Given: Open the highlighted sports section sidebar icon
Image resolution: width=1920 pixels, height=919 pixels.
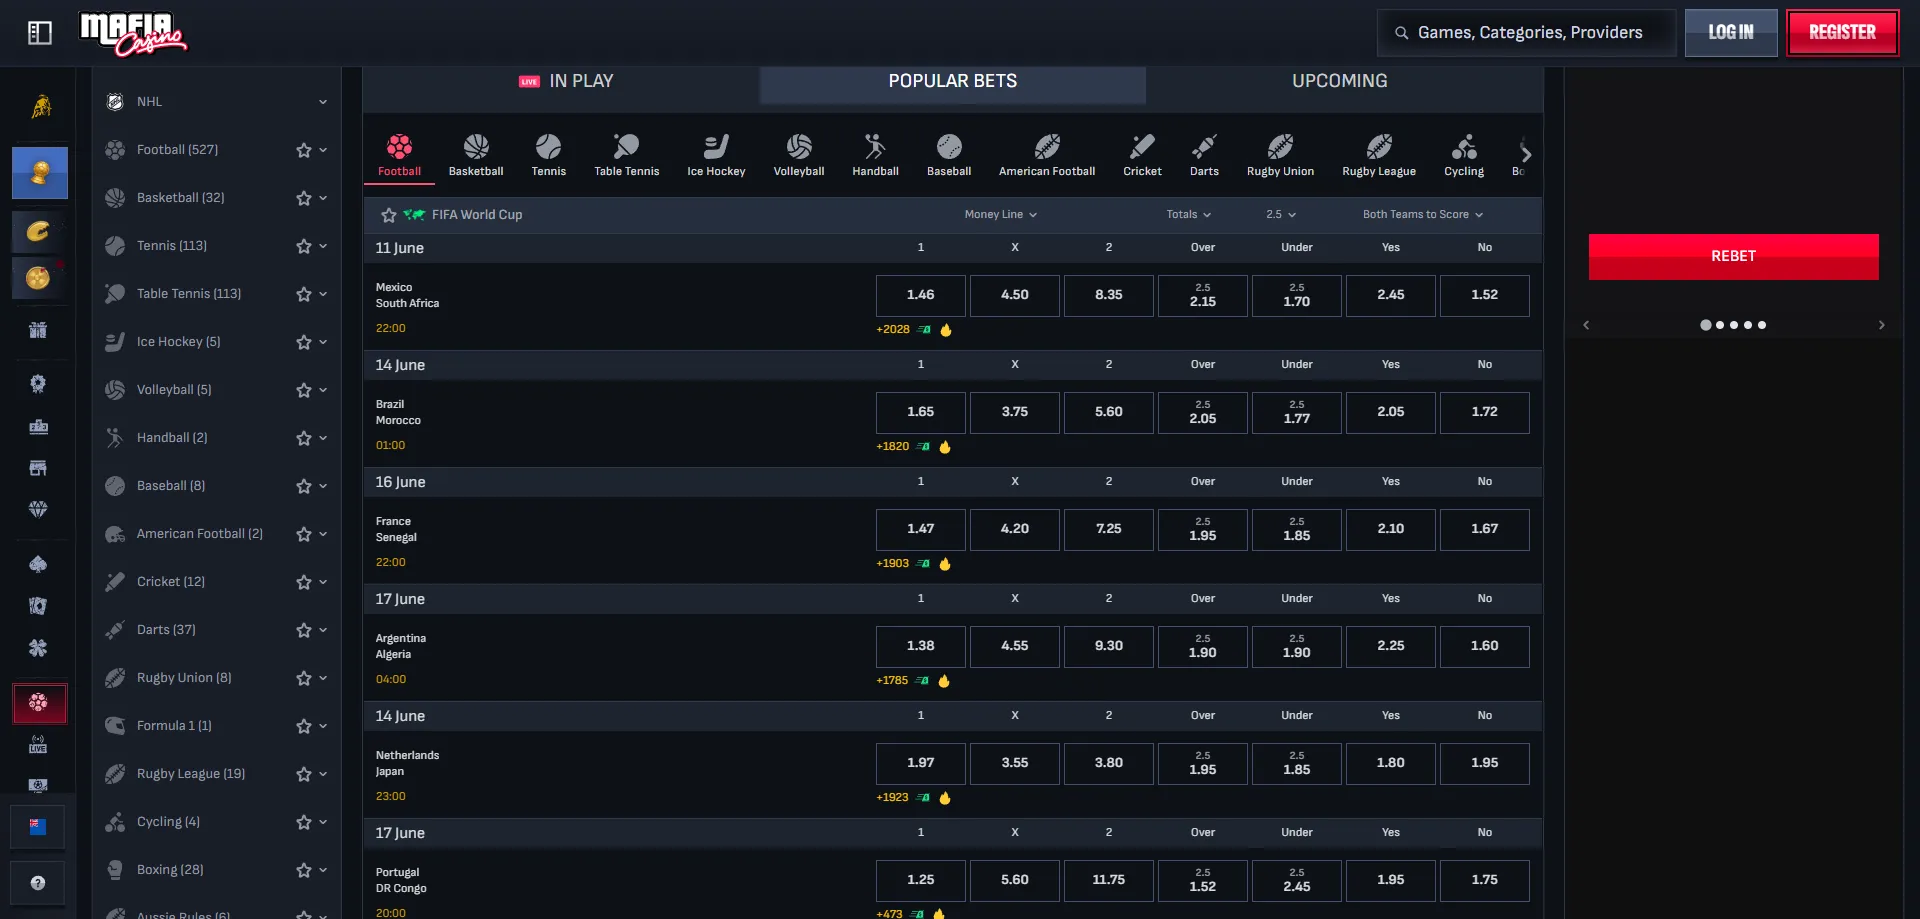Looking at the screenshot, I should 39,703.
